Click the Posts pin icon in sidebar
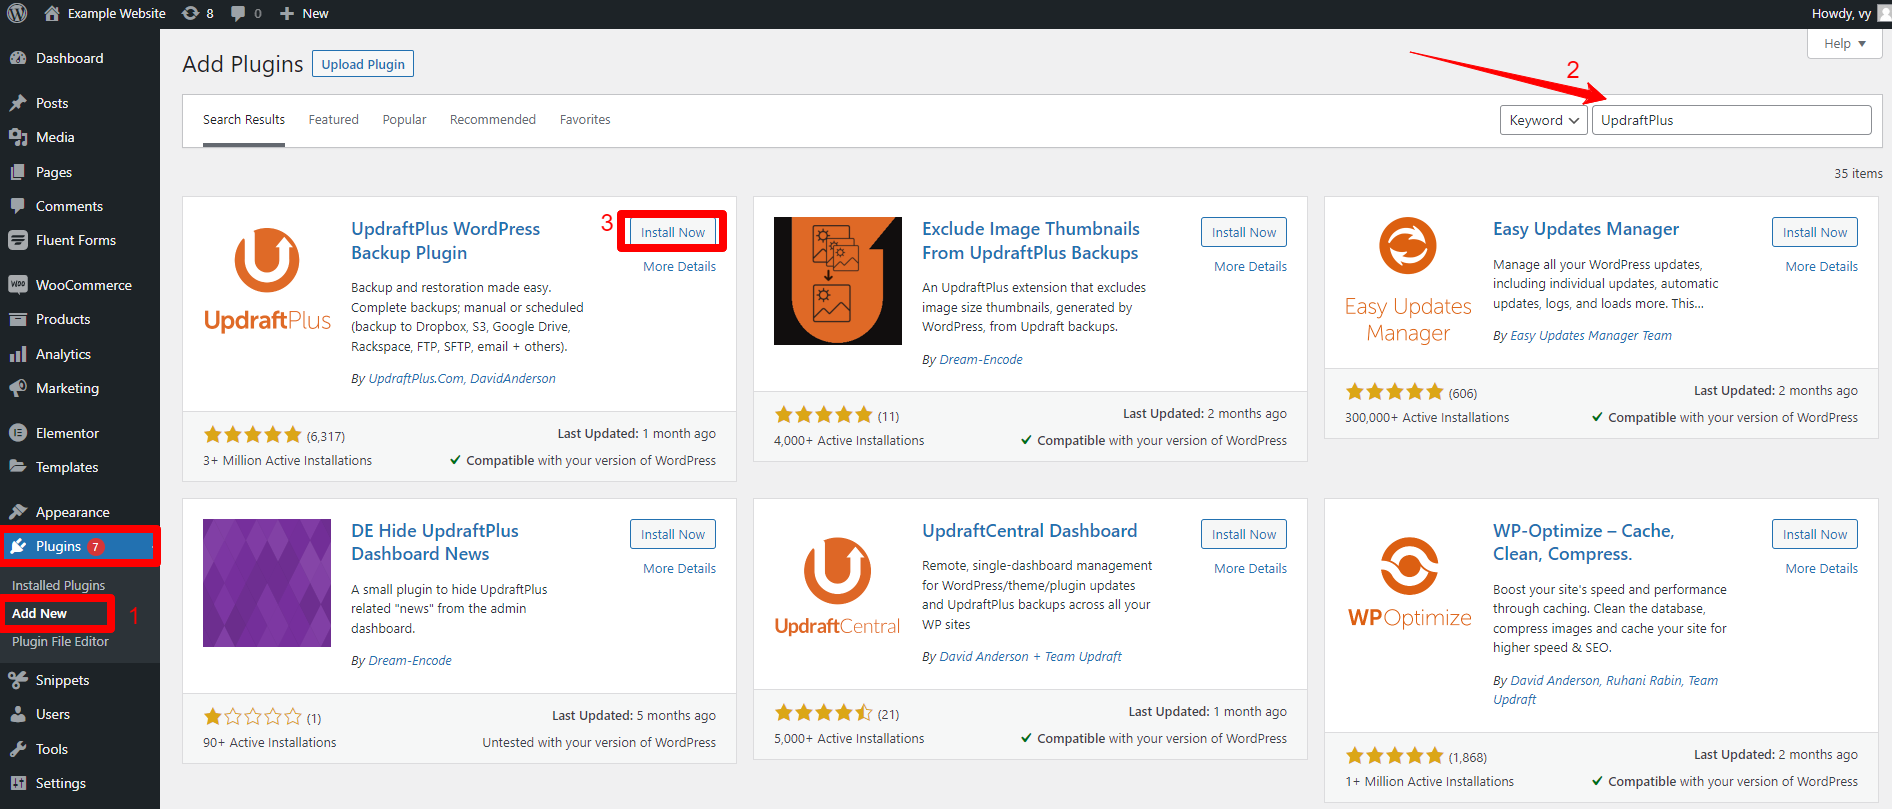This screenshot has height=809, width=1892. coord(18,103)
